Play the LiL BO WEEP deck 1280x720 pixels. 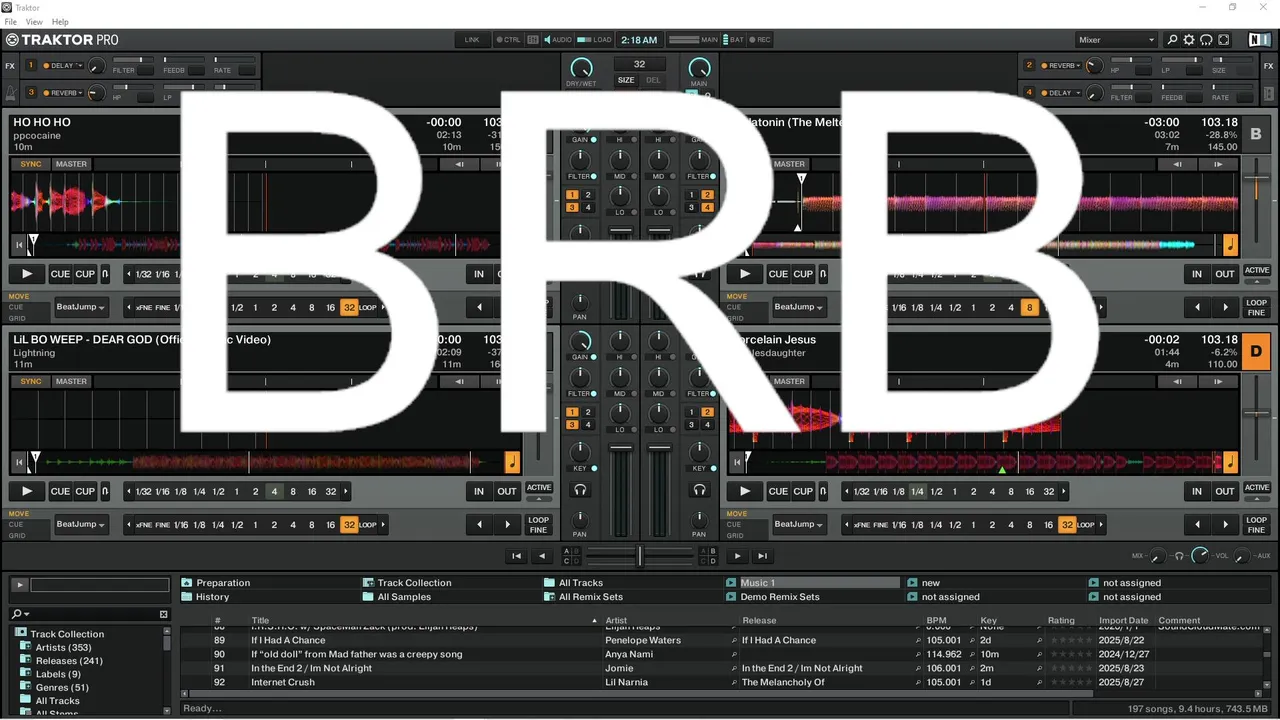(x=27, y=491)
